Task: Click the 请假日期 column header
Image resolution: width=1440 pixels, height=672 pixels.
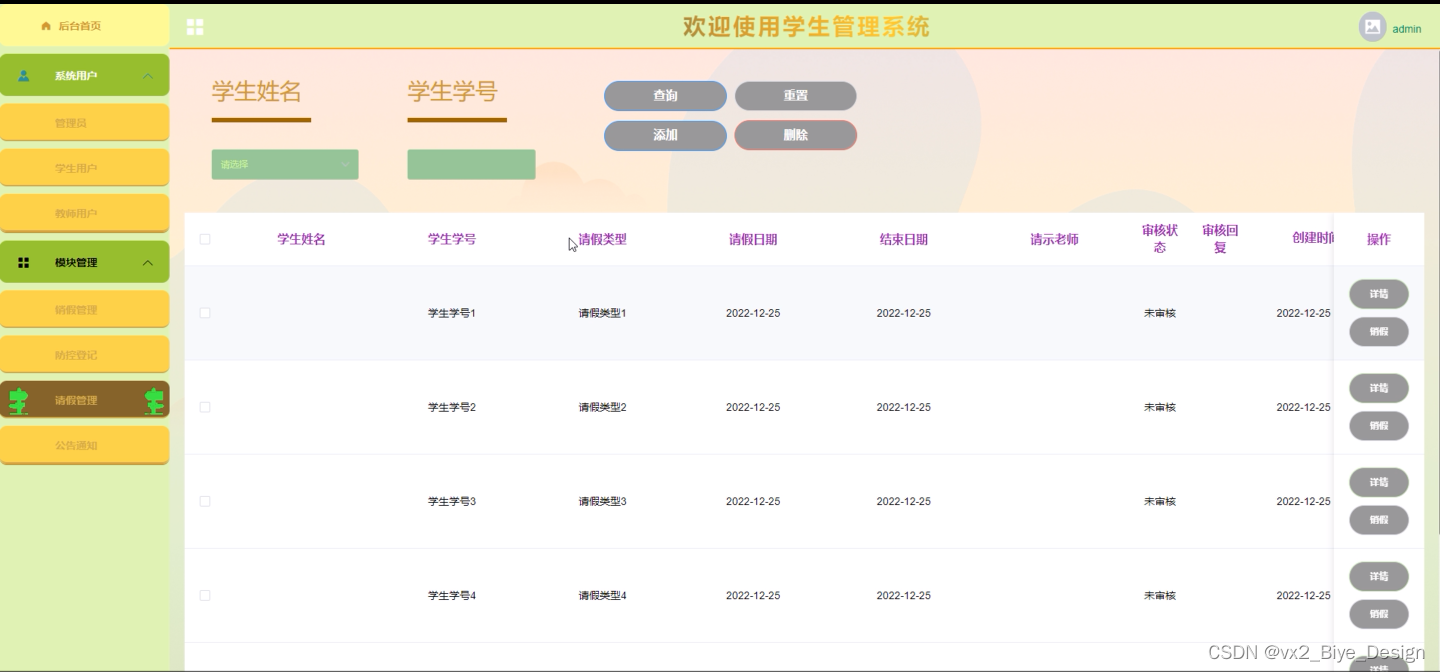Action: pyautogui.click(x=753, y=239)
